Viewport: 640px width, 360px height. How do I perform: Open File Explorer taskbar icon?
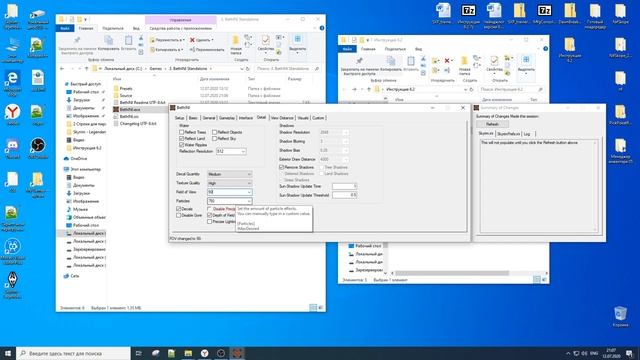pos(188,353)
